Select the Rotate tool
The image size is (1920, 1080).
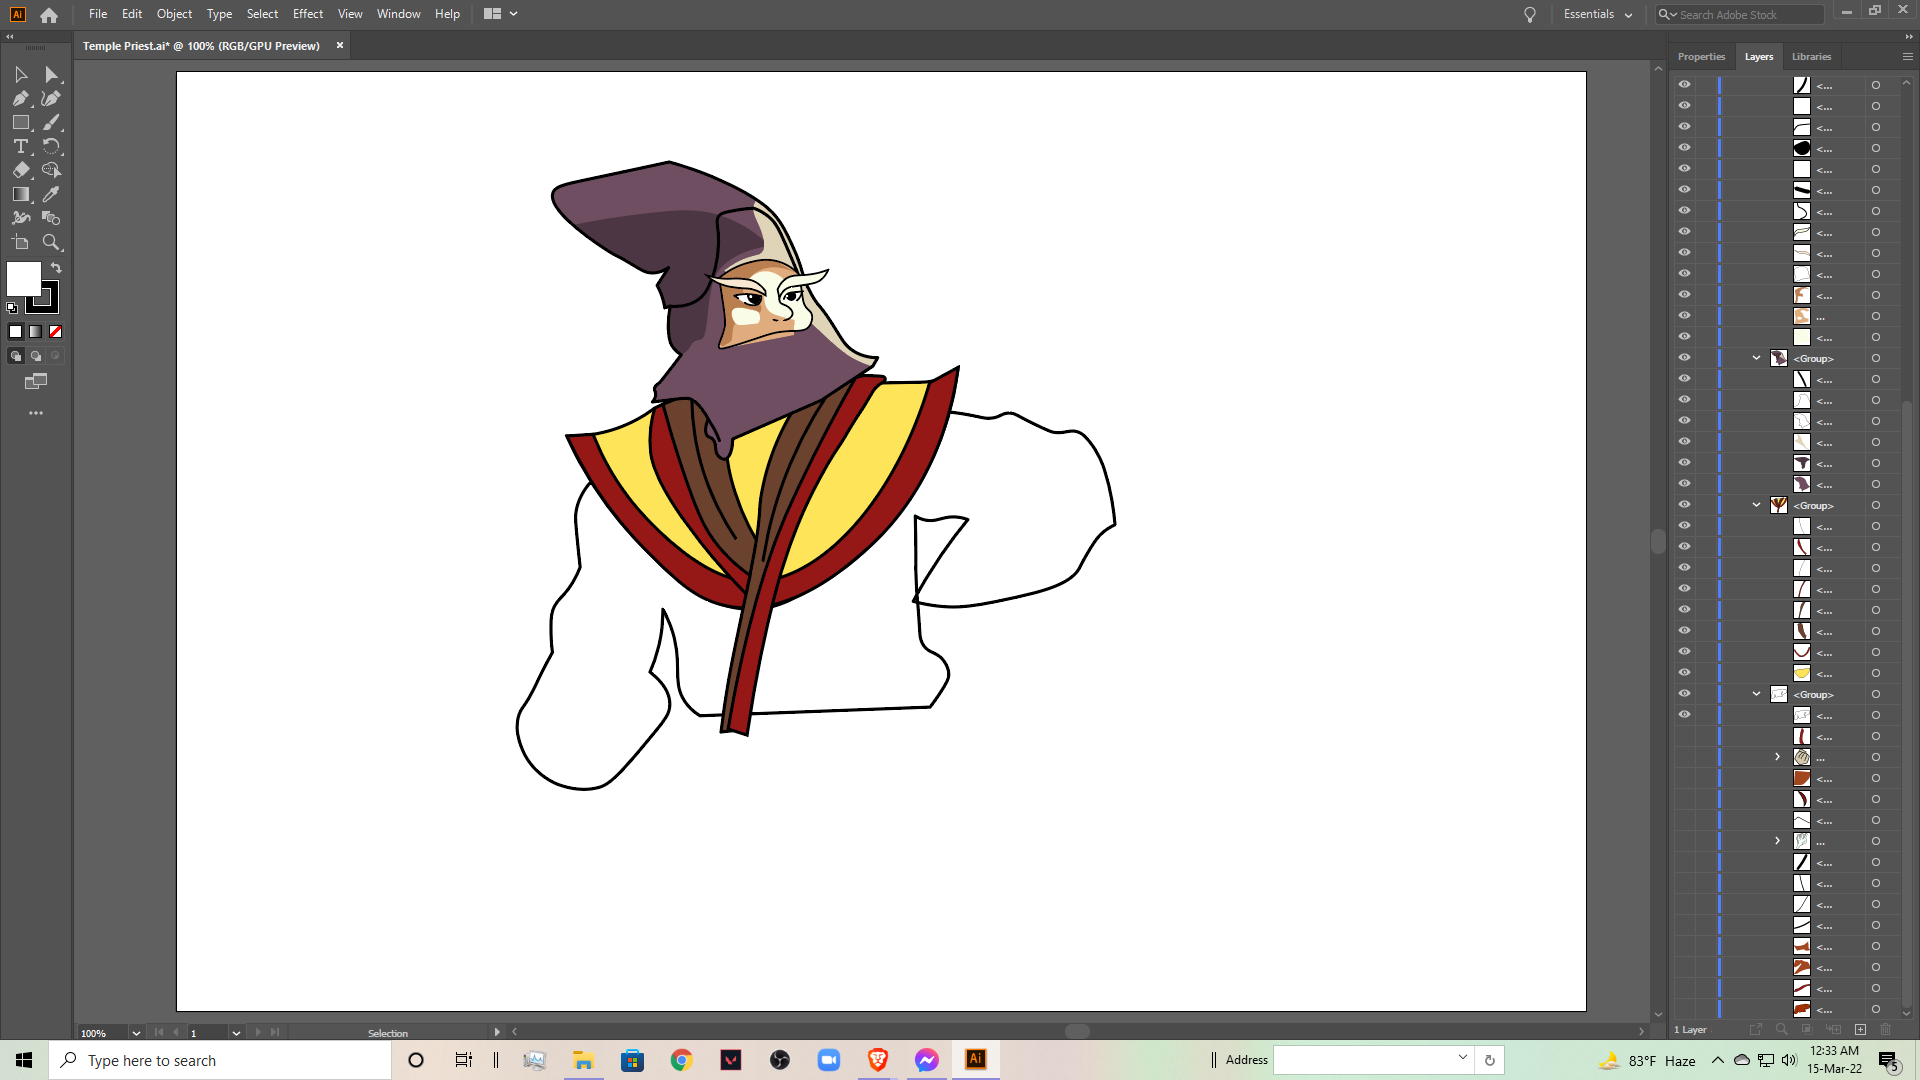click(52, 147)
